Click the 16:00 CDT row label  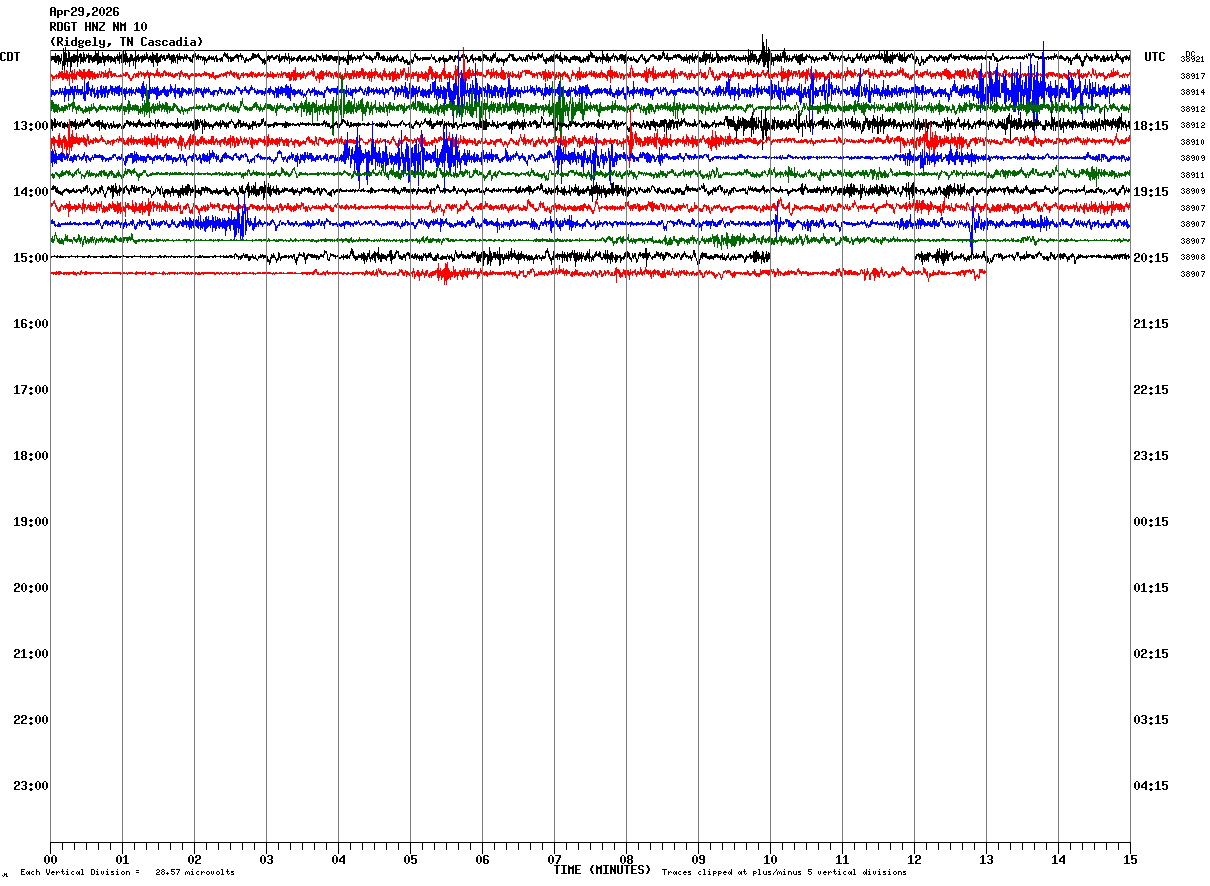(31, 324)
